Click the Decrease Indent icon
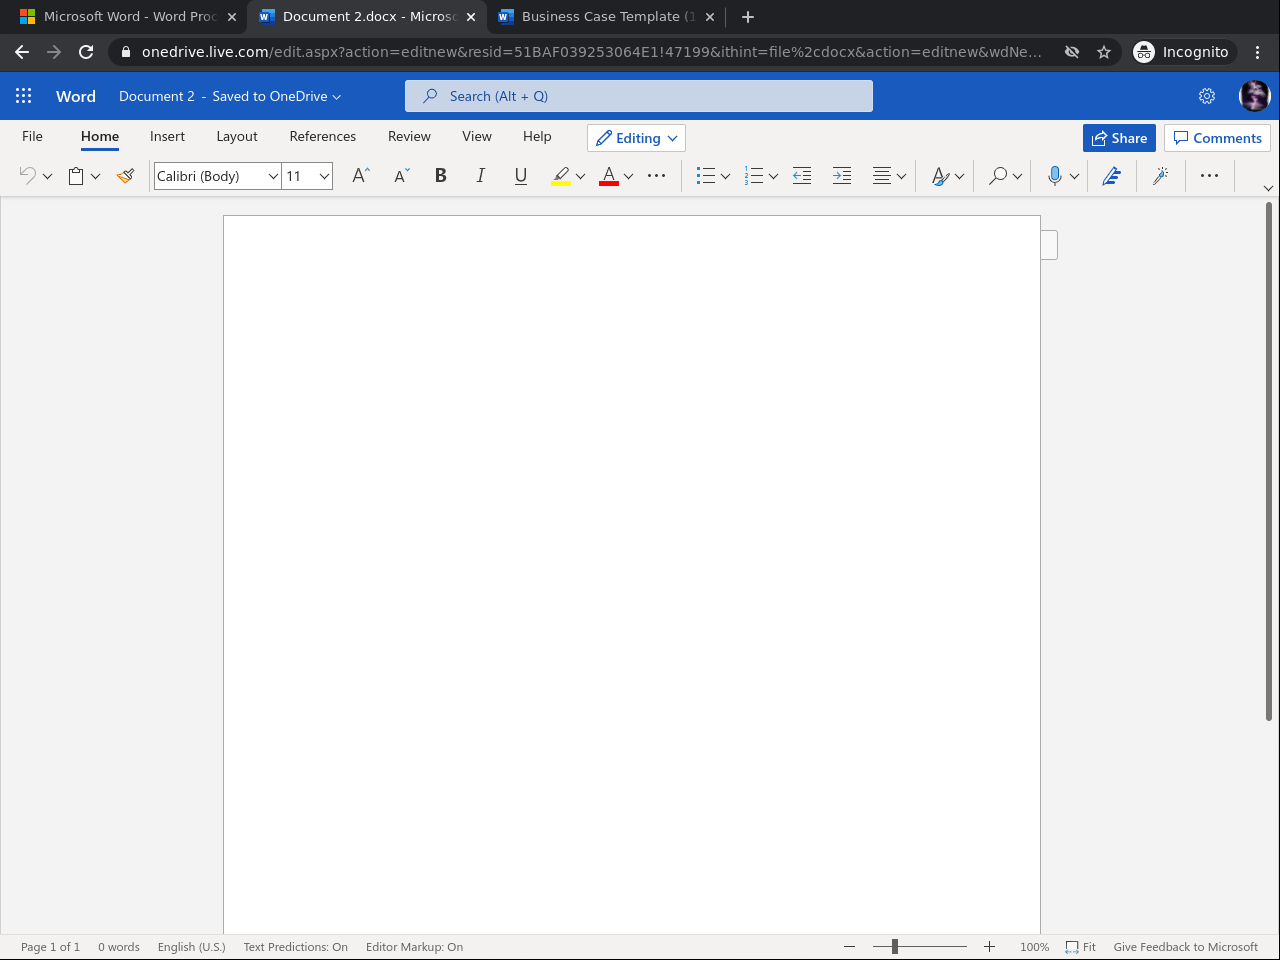 point(802,176)
